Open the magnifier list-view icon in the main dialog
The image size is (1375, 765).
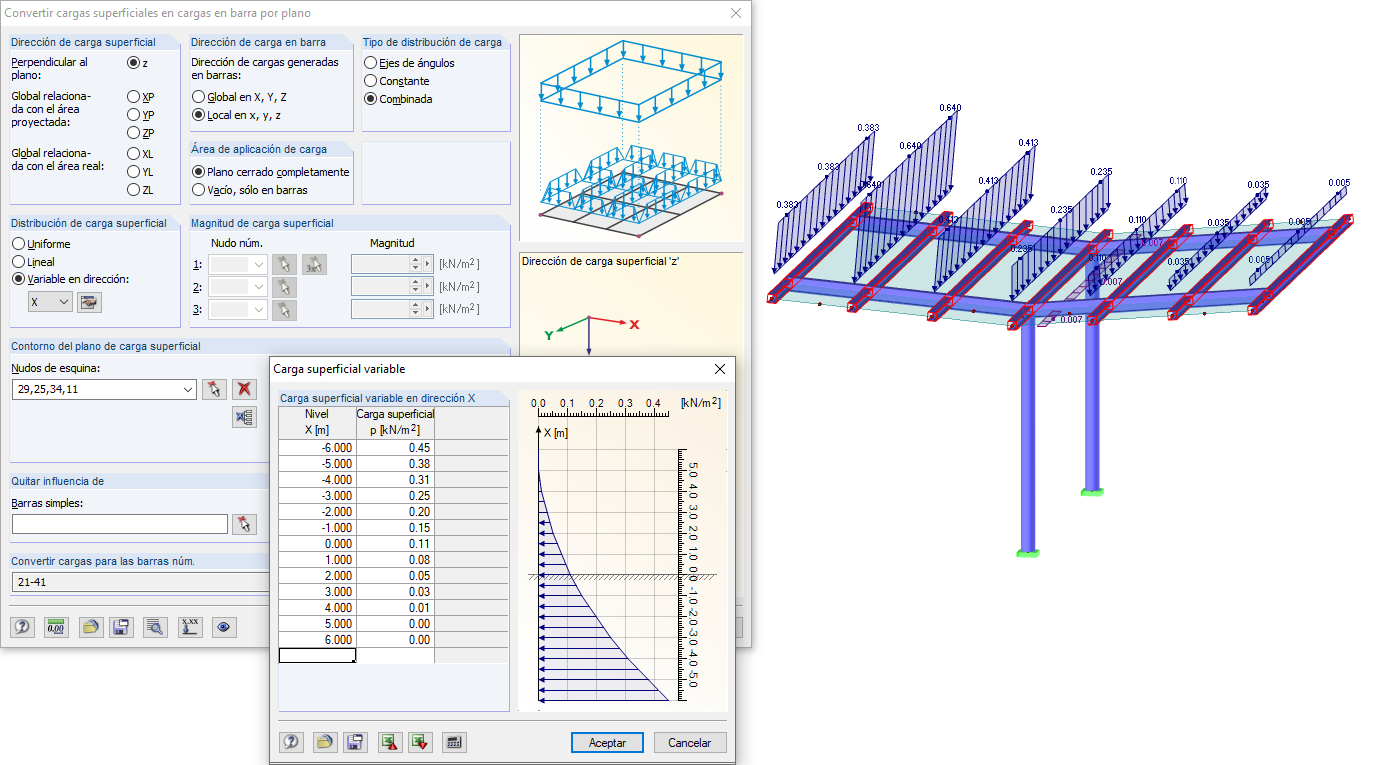pos(154,627)
